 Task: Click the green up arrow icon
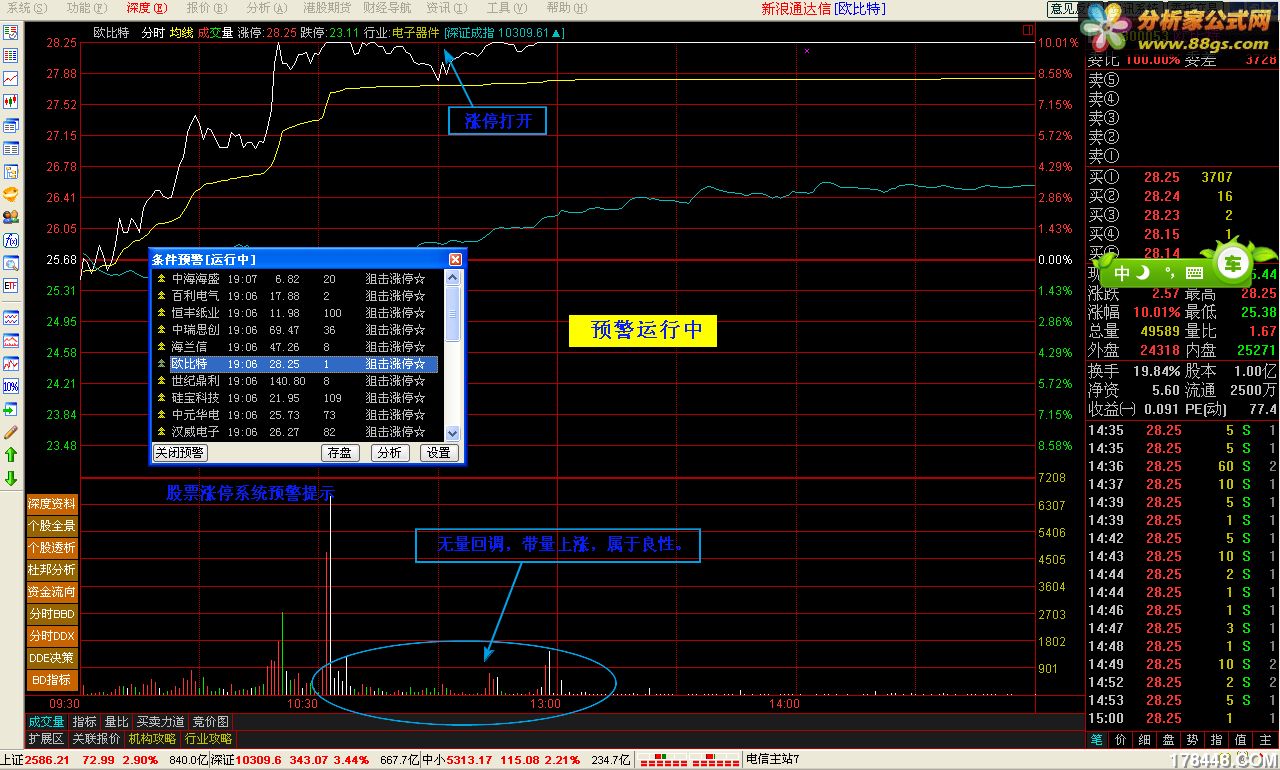tap(11, 455)
